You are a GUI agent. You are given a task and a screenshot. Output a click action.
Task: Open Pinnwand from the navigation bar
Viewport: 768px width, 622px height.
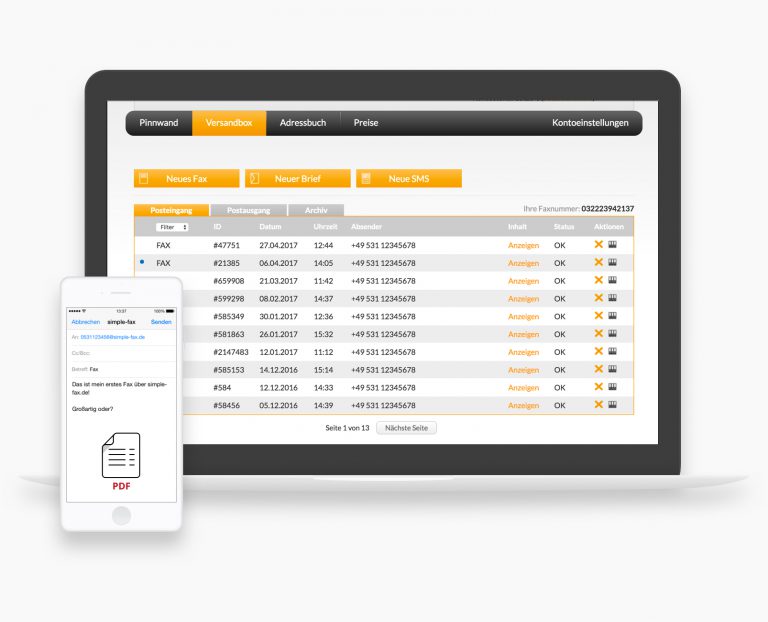pyautogui.click(x=159, y=123)
